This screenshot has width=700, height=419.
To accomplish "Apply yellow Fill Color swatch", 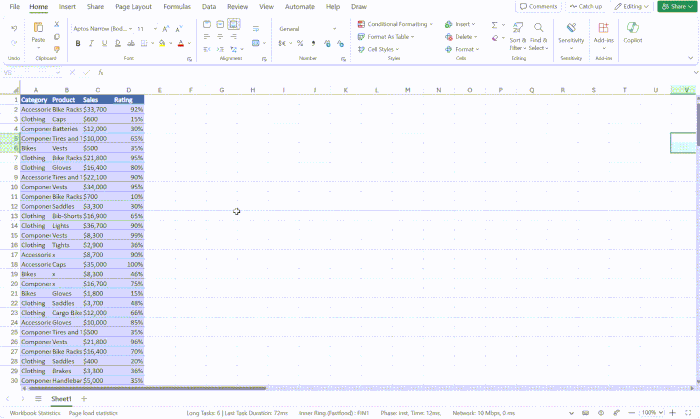I will coord(162,43).
